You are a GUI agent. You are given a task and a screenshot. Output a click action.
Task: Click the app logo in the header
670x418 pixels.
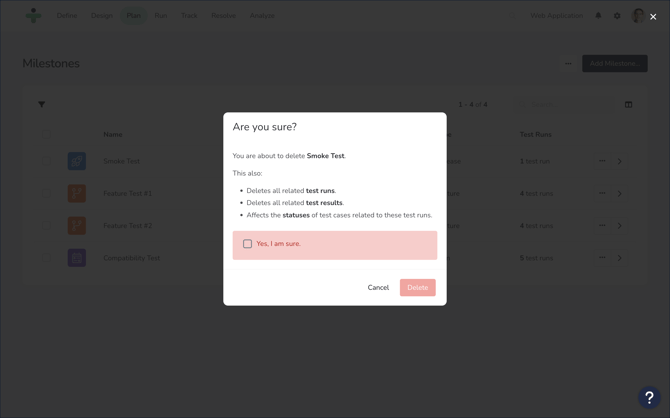tap(34, 16)
